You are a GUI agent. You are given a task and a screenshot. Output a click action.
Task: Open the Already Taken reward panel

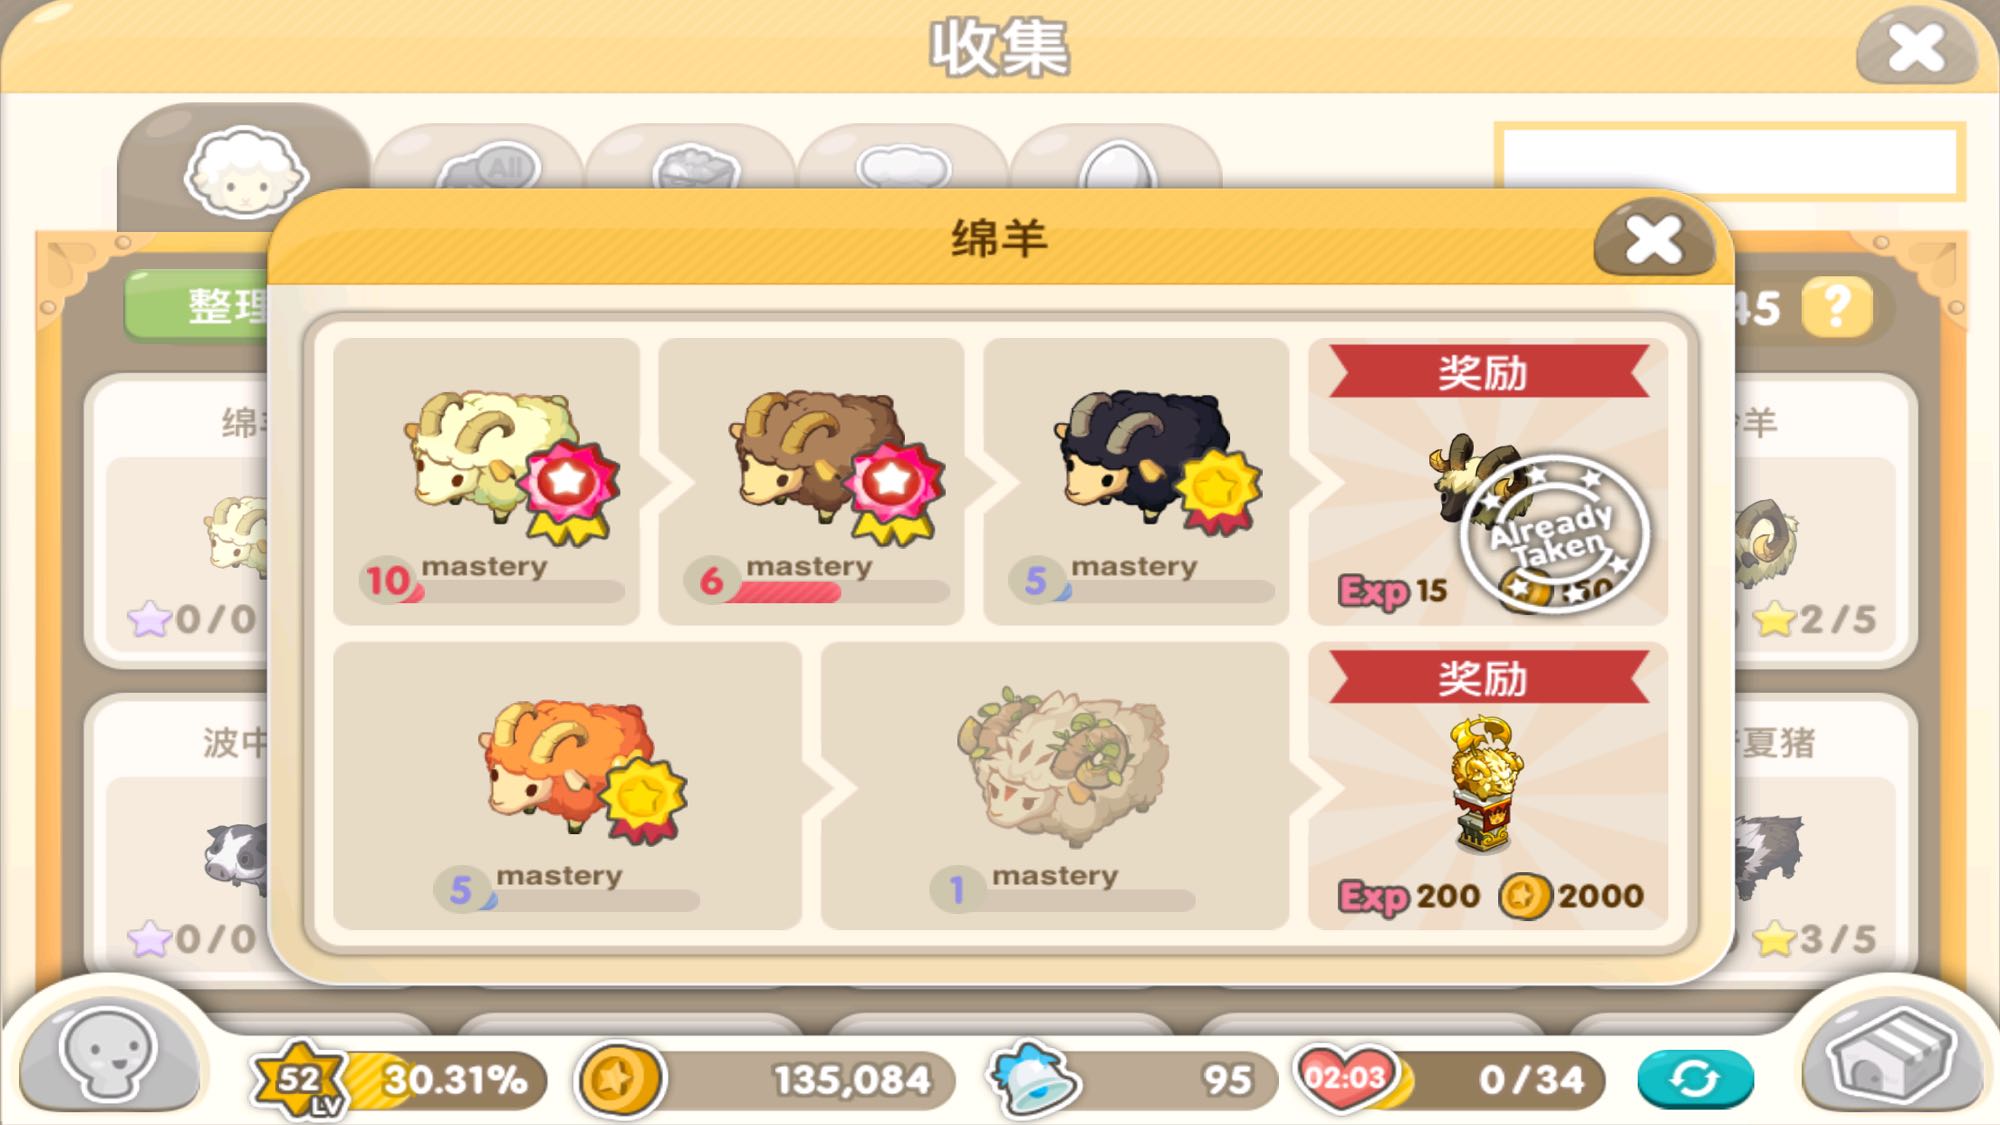coord(1488,481)
